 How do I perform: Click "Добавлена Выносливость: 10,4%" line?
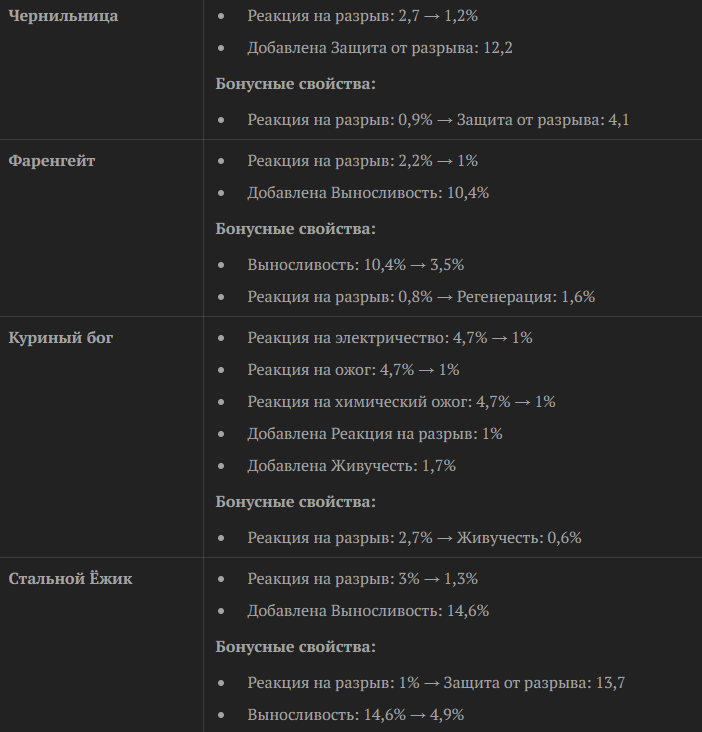[x=368, y=193]
